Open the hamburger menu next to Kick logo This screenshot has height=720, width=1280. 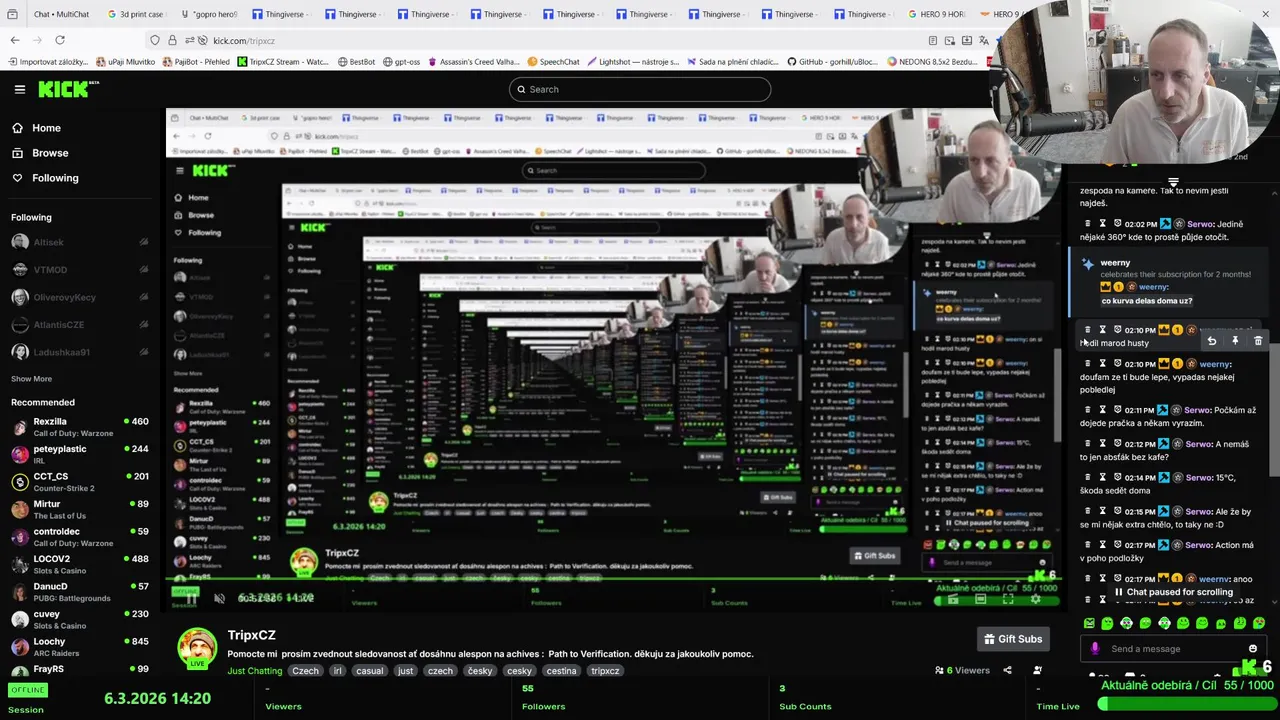pos(19,89)
